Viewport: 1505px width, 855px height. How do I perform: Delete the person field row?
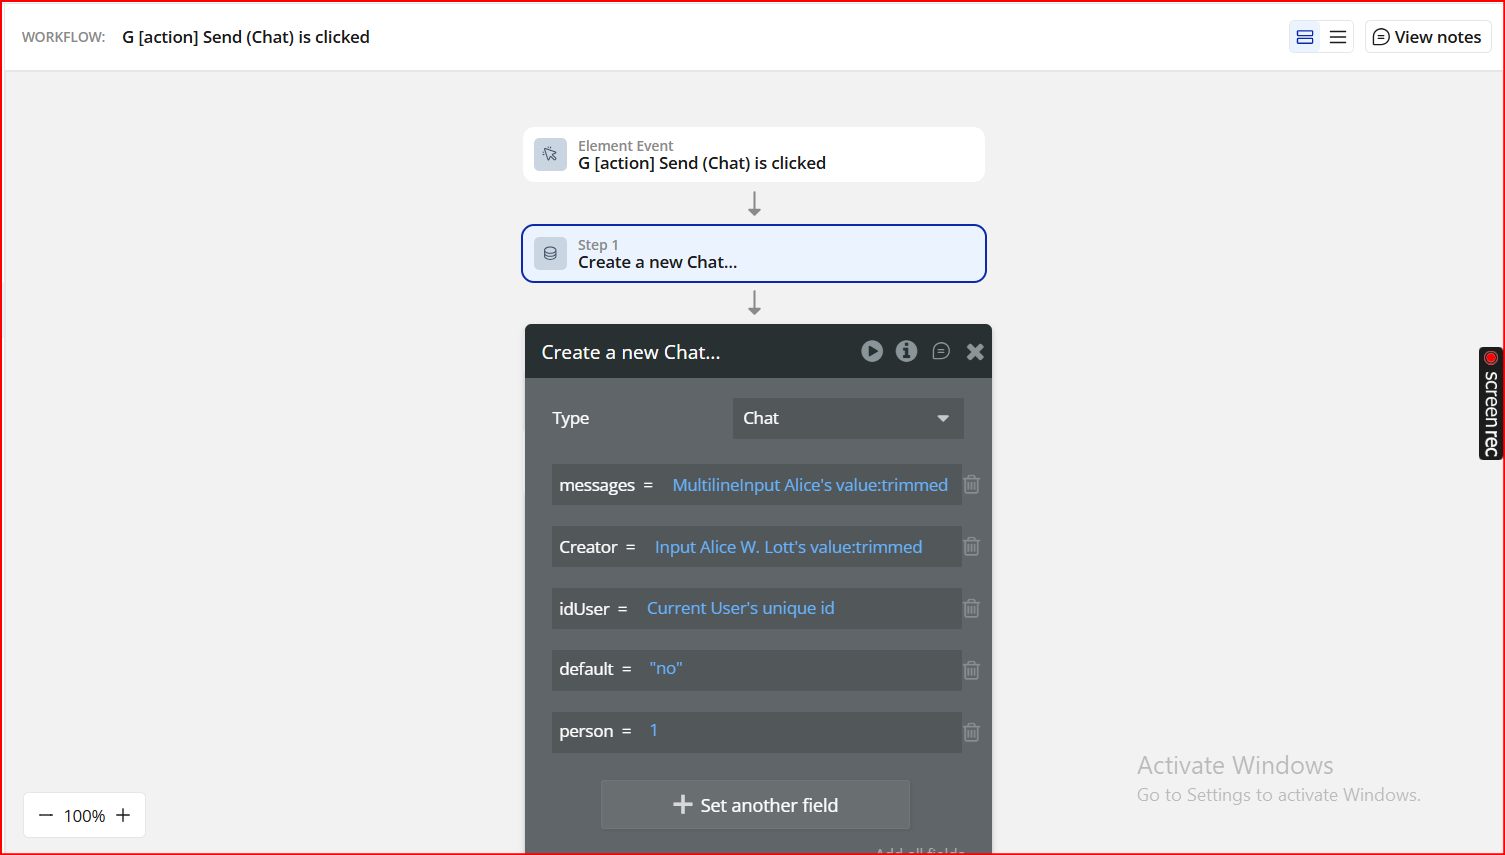[971, 732]
